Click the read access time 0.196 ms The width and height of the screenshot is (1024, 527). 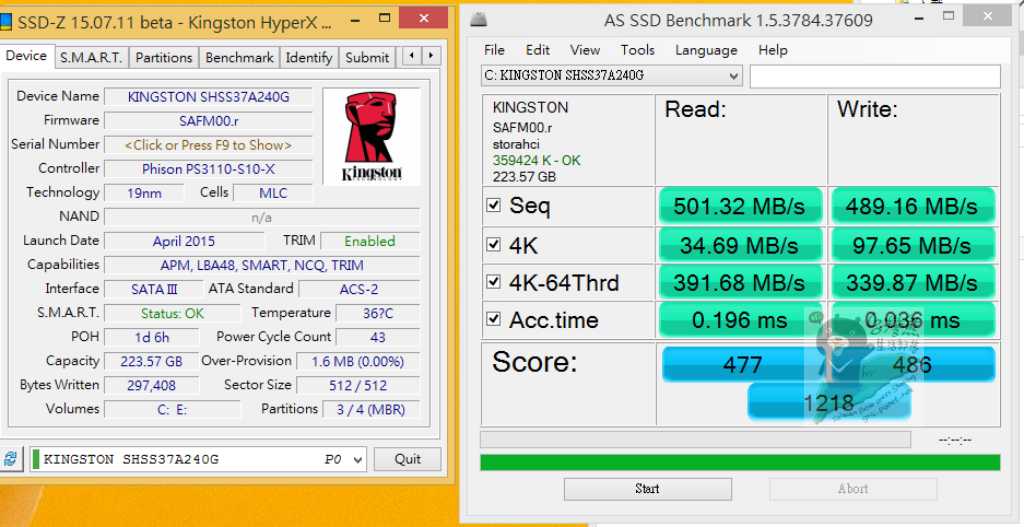pyautogui.click(x=740, y=320)
